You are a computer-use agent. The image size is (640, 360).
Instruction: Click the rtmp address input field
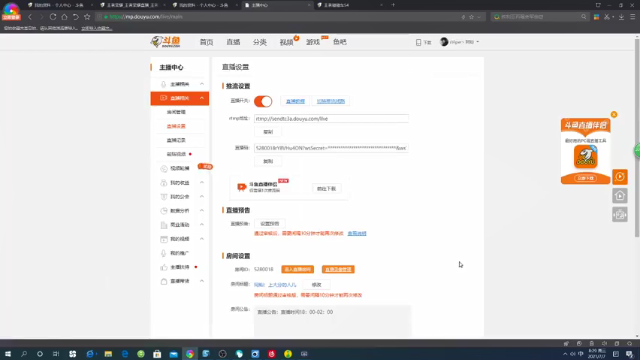click(331, 119)
